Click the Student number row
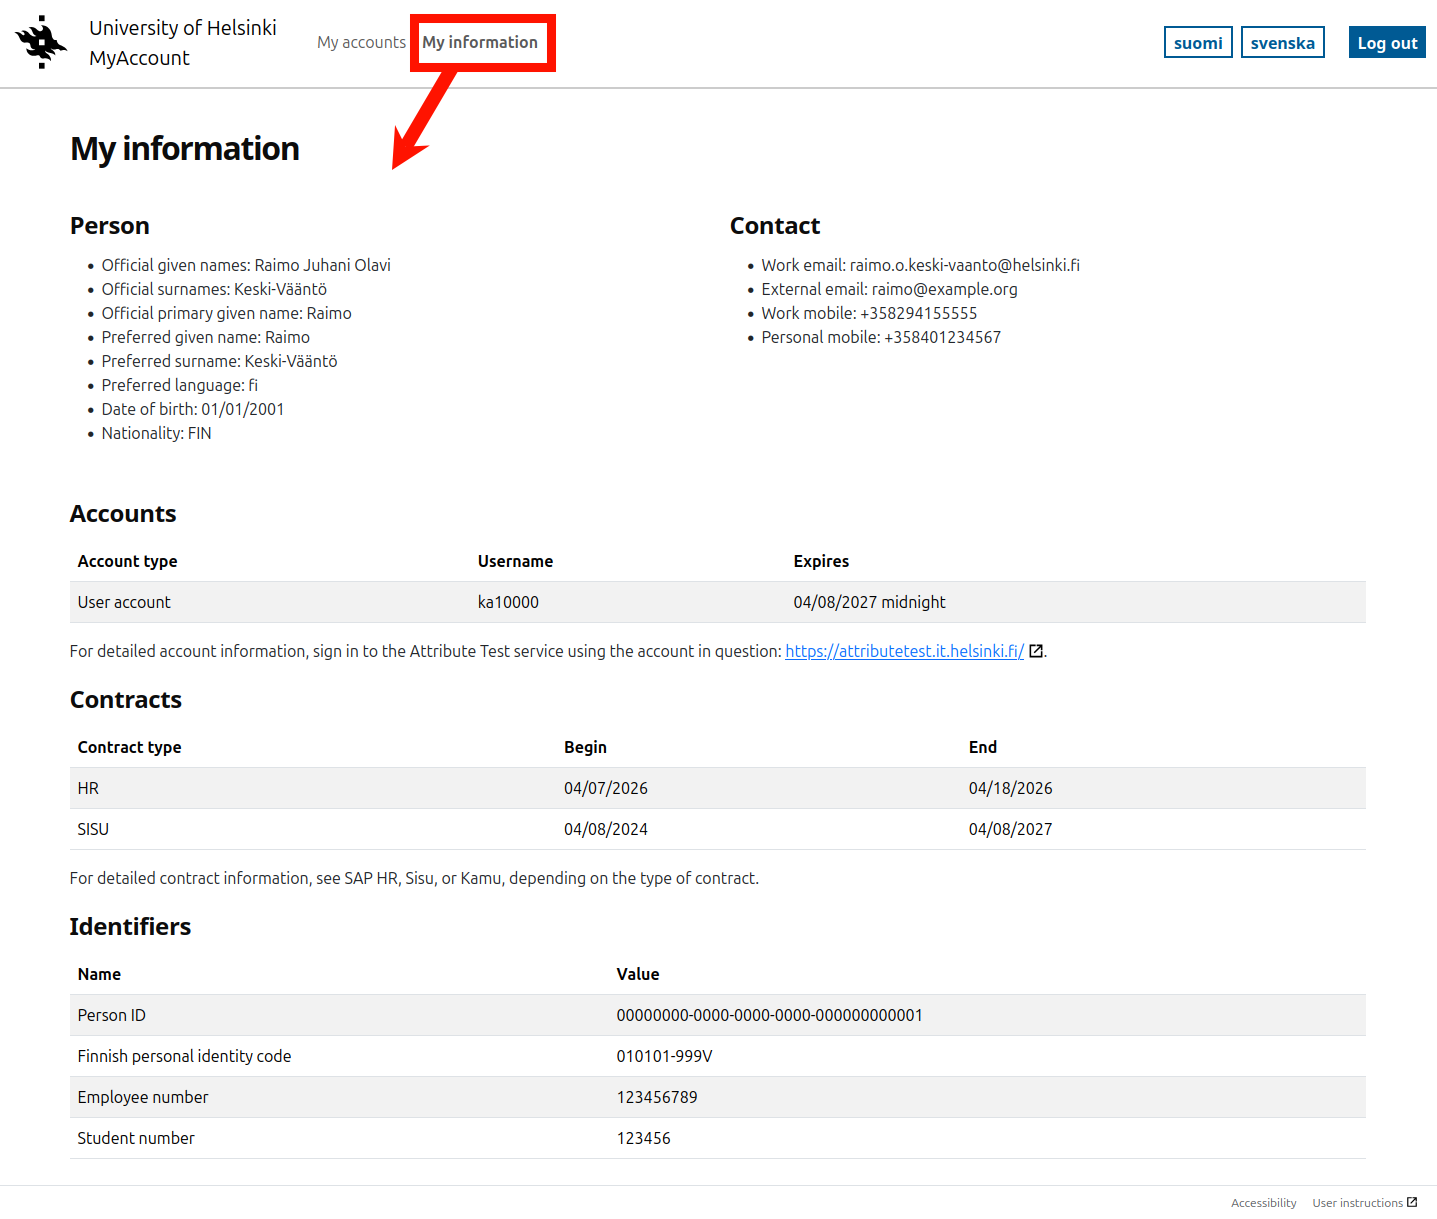1437x1219 pixels. point(717,1138)
